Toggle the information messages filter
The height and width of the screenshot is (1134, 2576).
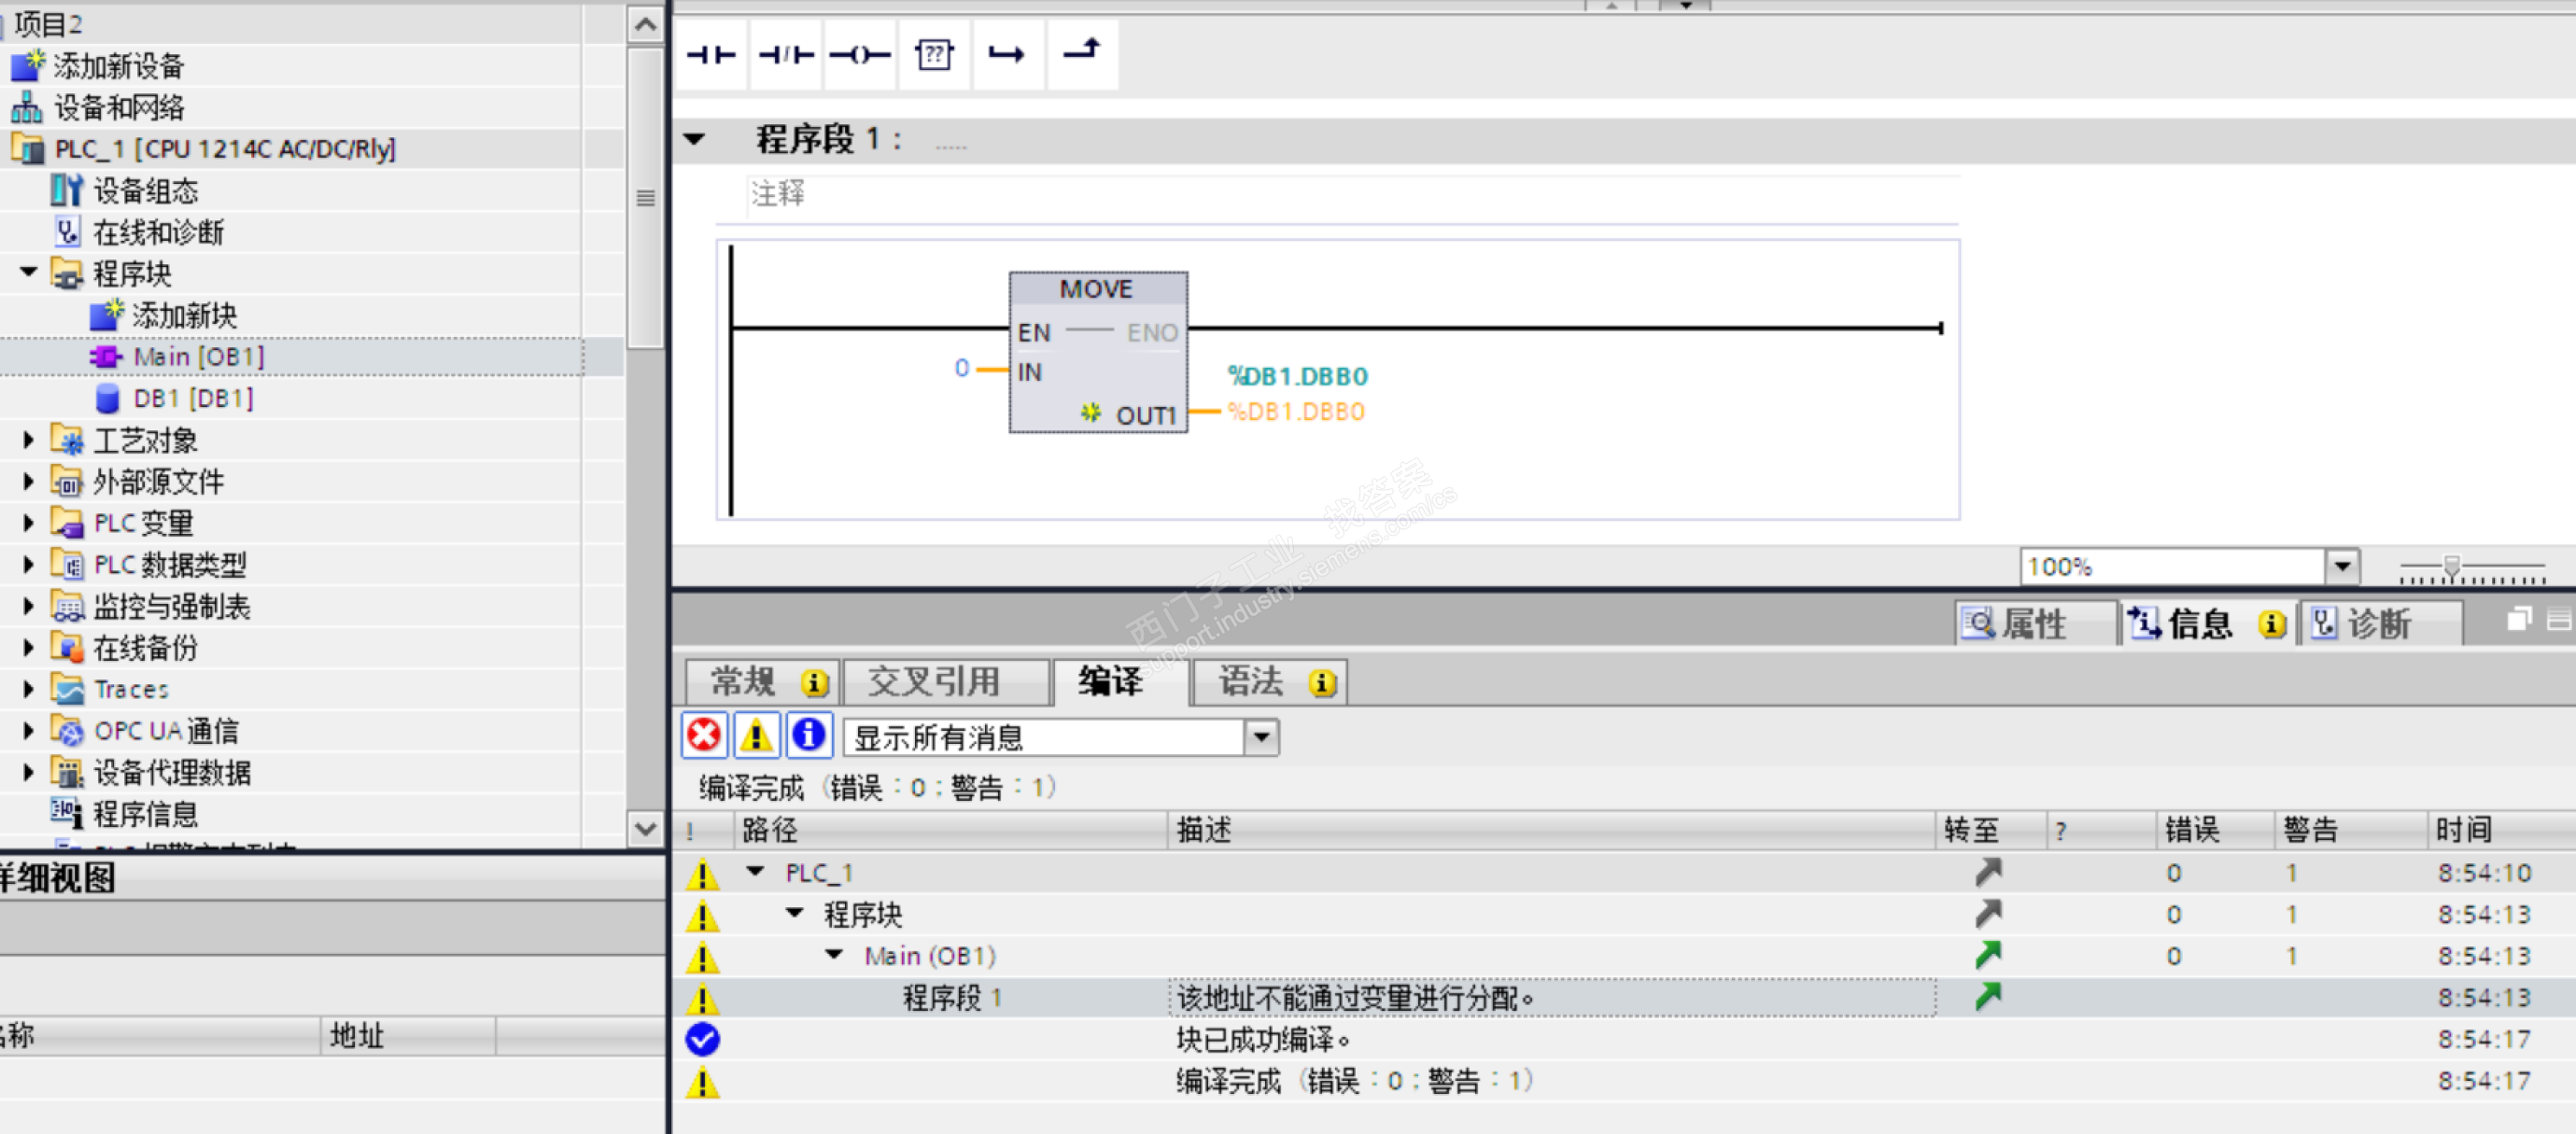[809, 736]
